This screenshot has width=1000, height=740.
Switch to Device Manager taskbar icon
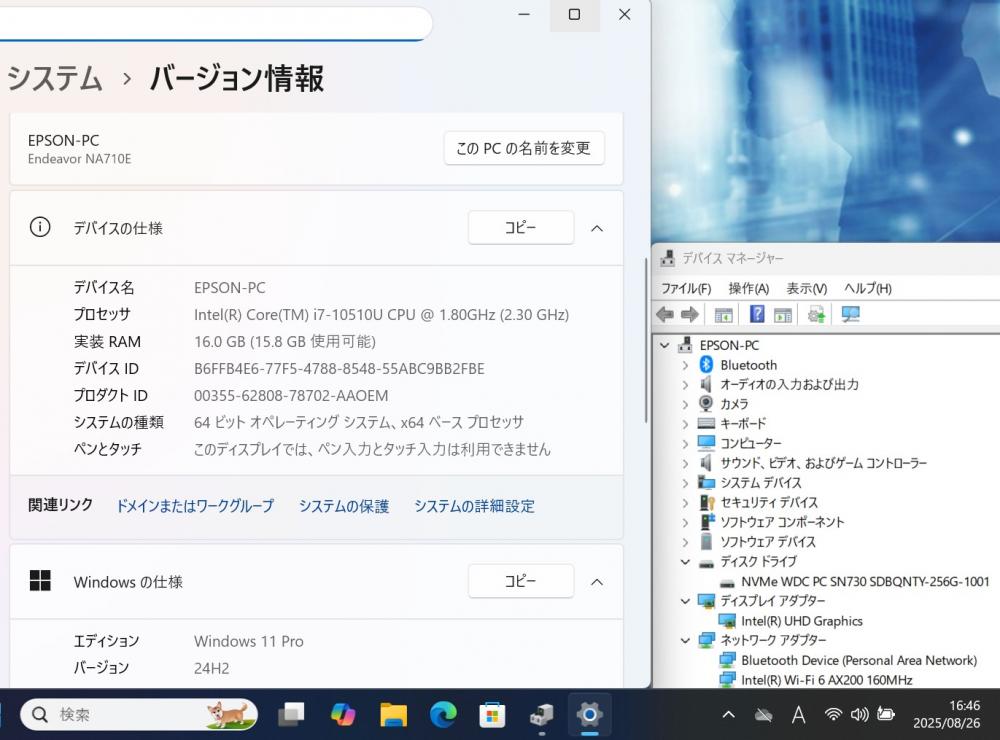point(541,715)
